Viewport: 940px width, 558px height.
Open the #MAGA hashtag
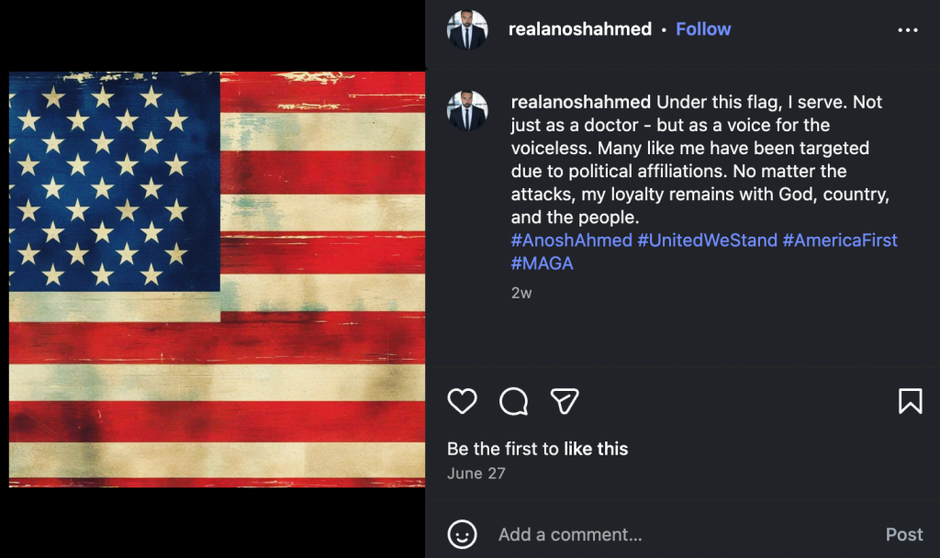pyautogui.click(x=542, y=263)
